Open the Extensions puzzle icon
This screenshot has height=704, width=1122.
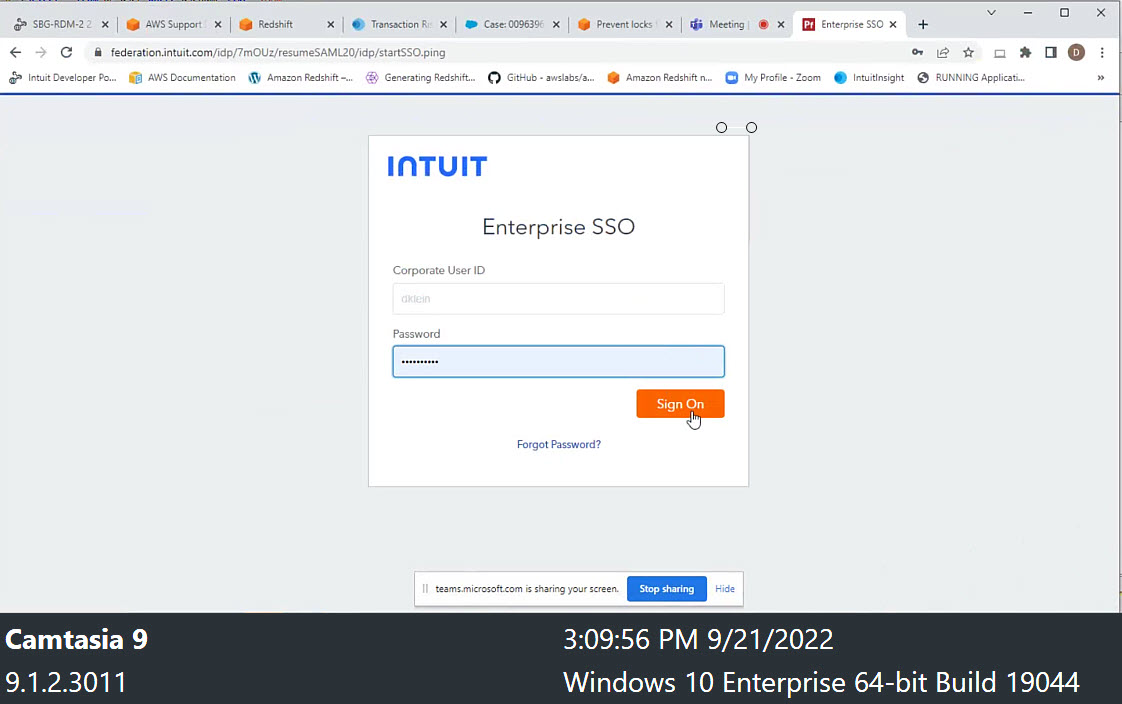click(1025, 52)
